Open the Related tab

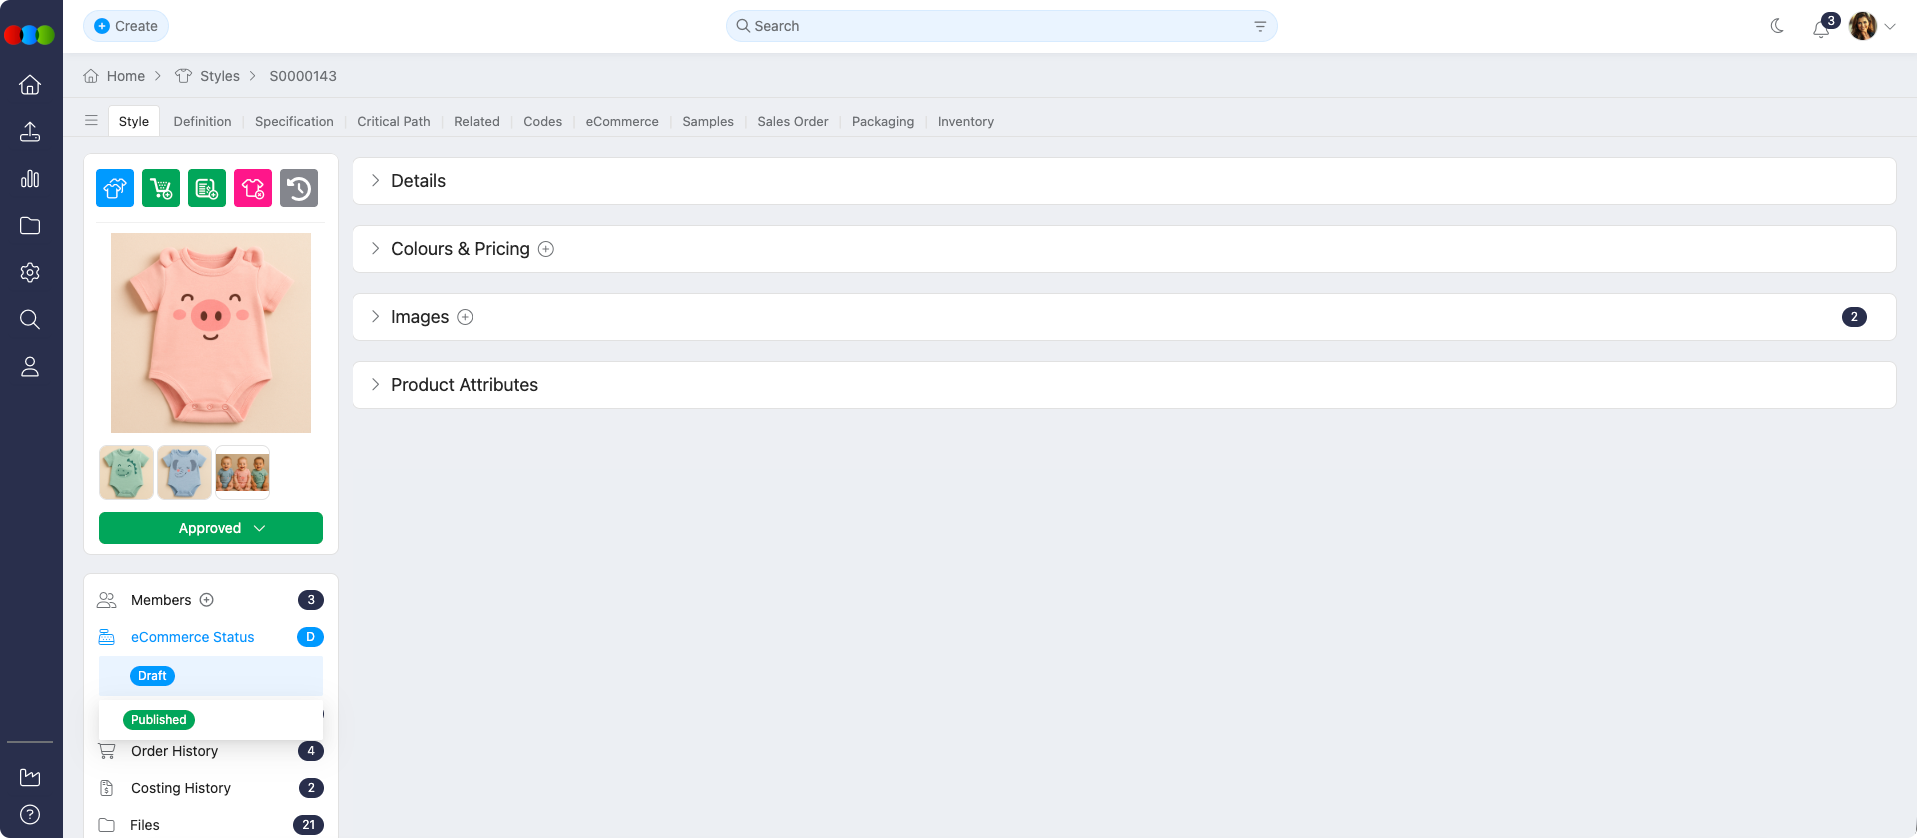click(477, 121)
